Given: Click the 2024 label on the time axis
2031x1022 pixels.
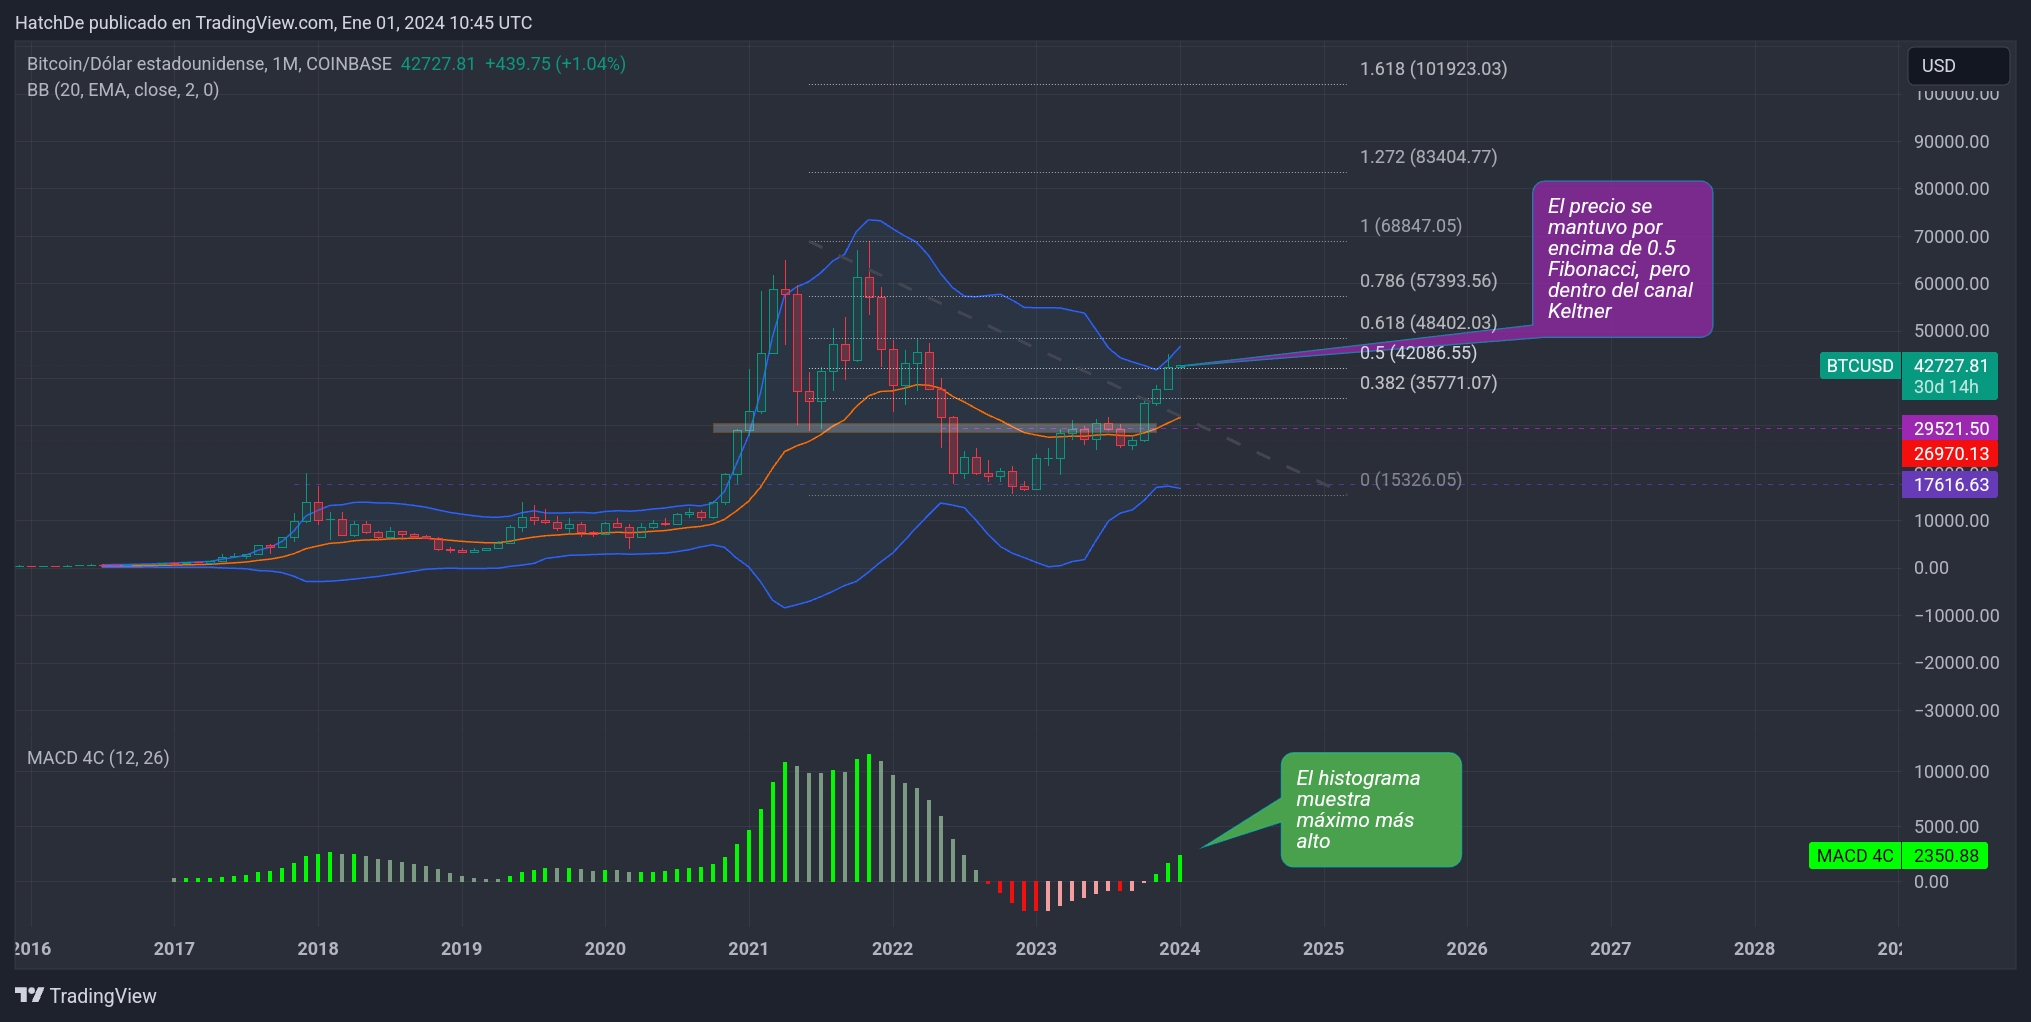Looking at the screenshot, I should click(x=1179, y=948).
